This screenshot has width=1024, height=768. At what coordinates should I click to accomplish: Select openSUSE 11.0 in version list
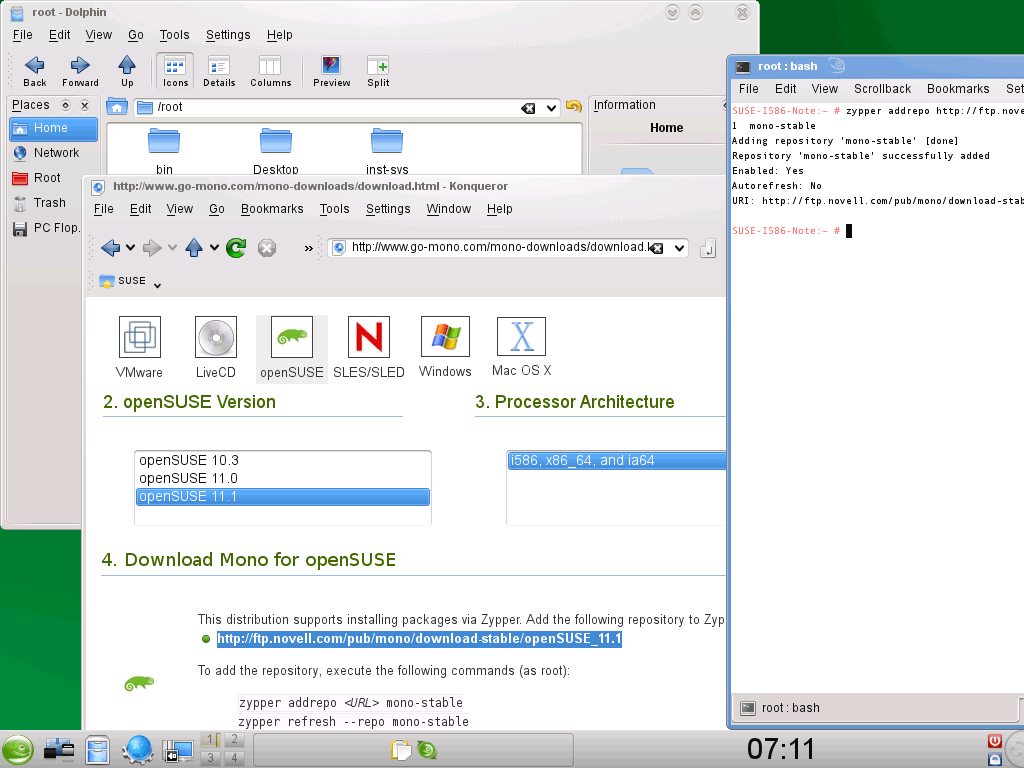pos(283,479)
